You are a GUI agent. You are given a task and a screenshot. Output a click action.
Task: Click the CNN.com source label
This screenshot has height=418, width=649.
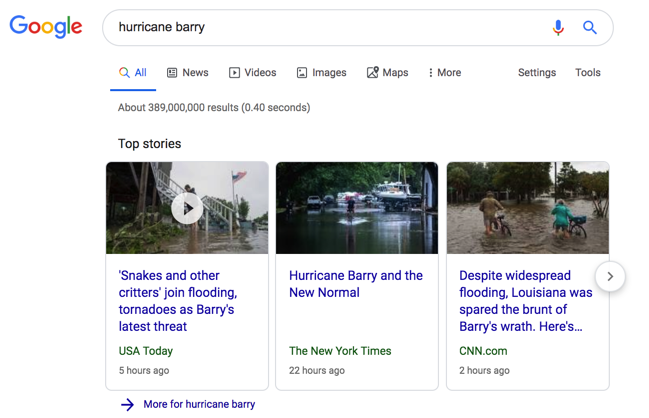pos(483,351)
